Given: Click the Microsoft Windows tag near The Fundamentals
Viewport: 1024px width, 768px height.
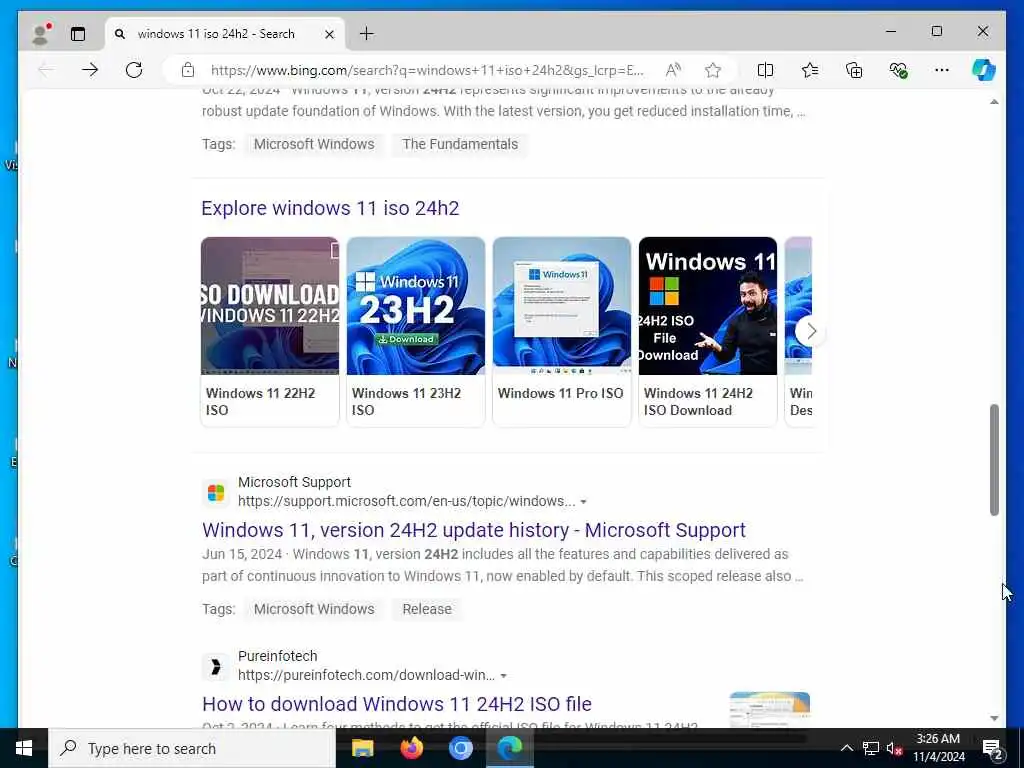Looking at the screenshot, I should point(314,144).
